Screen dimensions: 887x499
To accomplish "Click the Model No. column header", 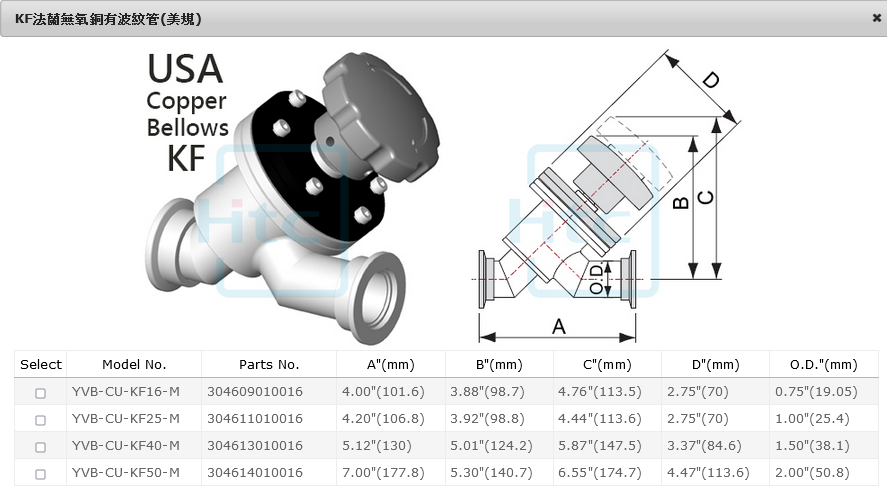I will click(x=134, y=365).
